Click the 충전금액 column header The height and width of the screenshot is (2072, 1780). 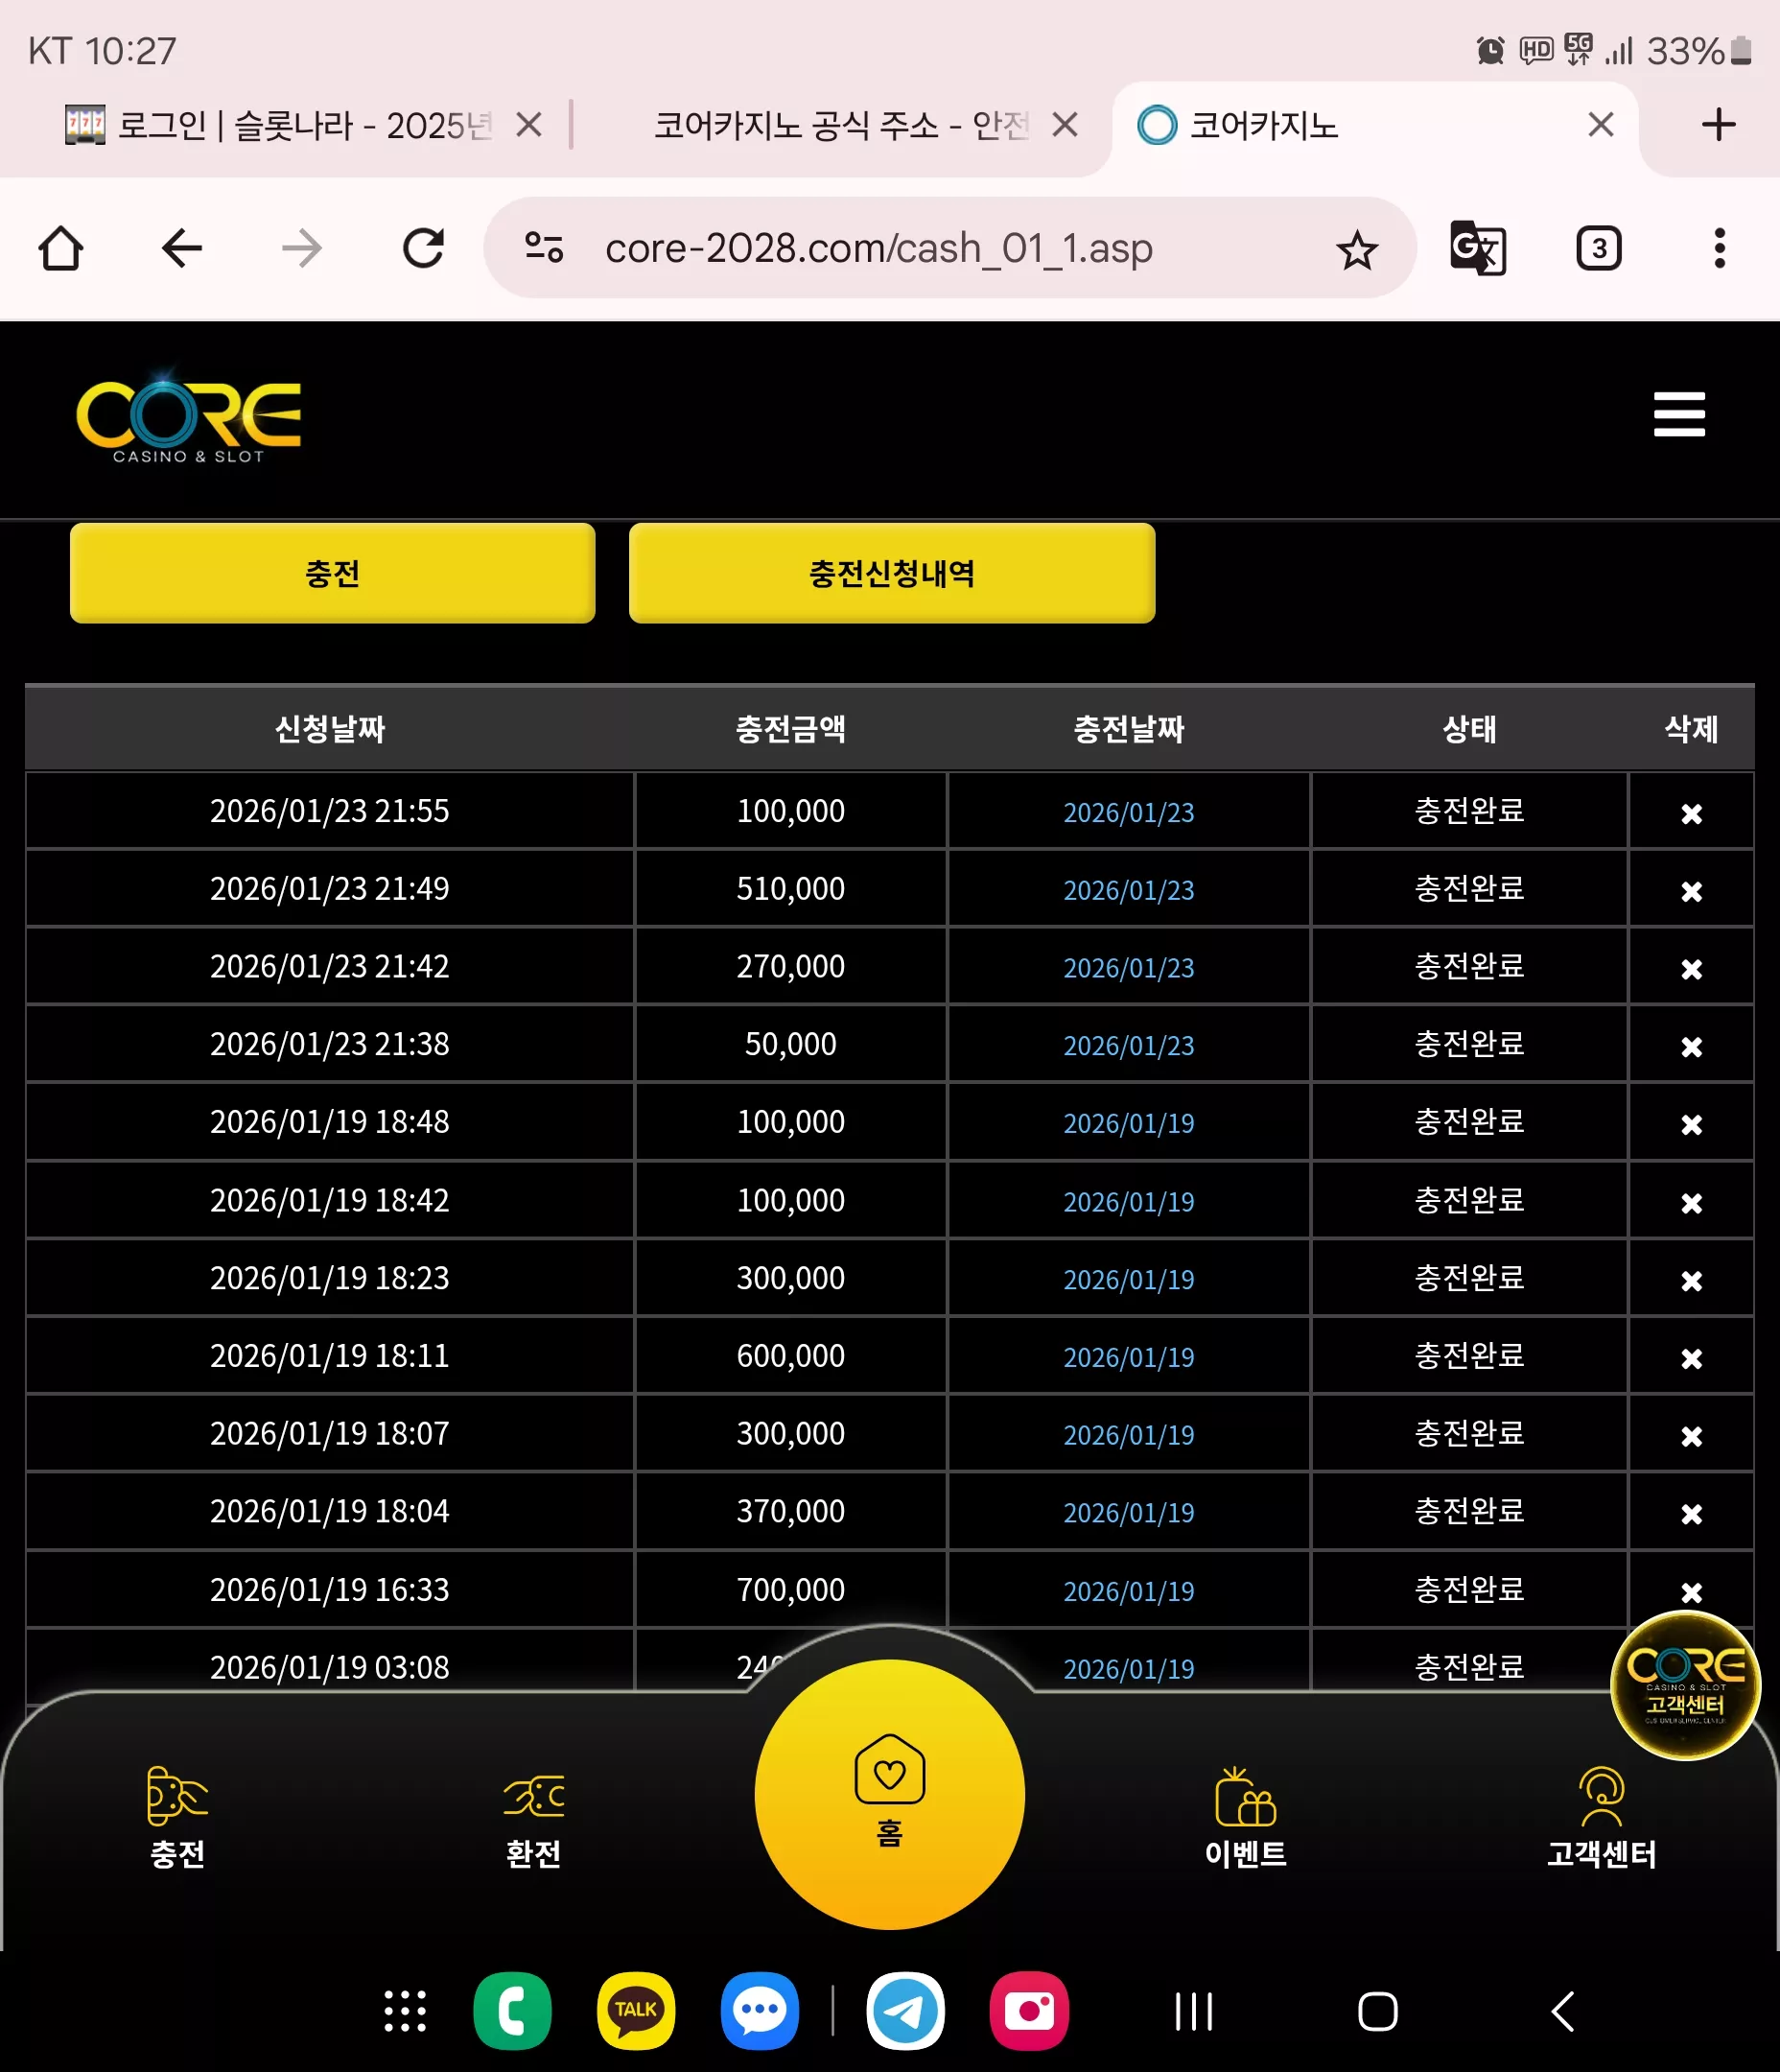pyautogui.click(x=790, y=728)
